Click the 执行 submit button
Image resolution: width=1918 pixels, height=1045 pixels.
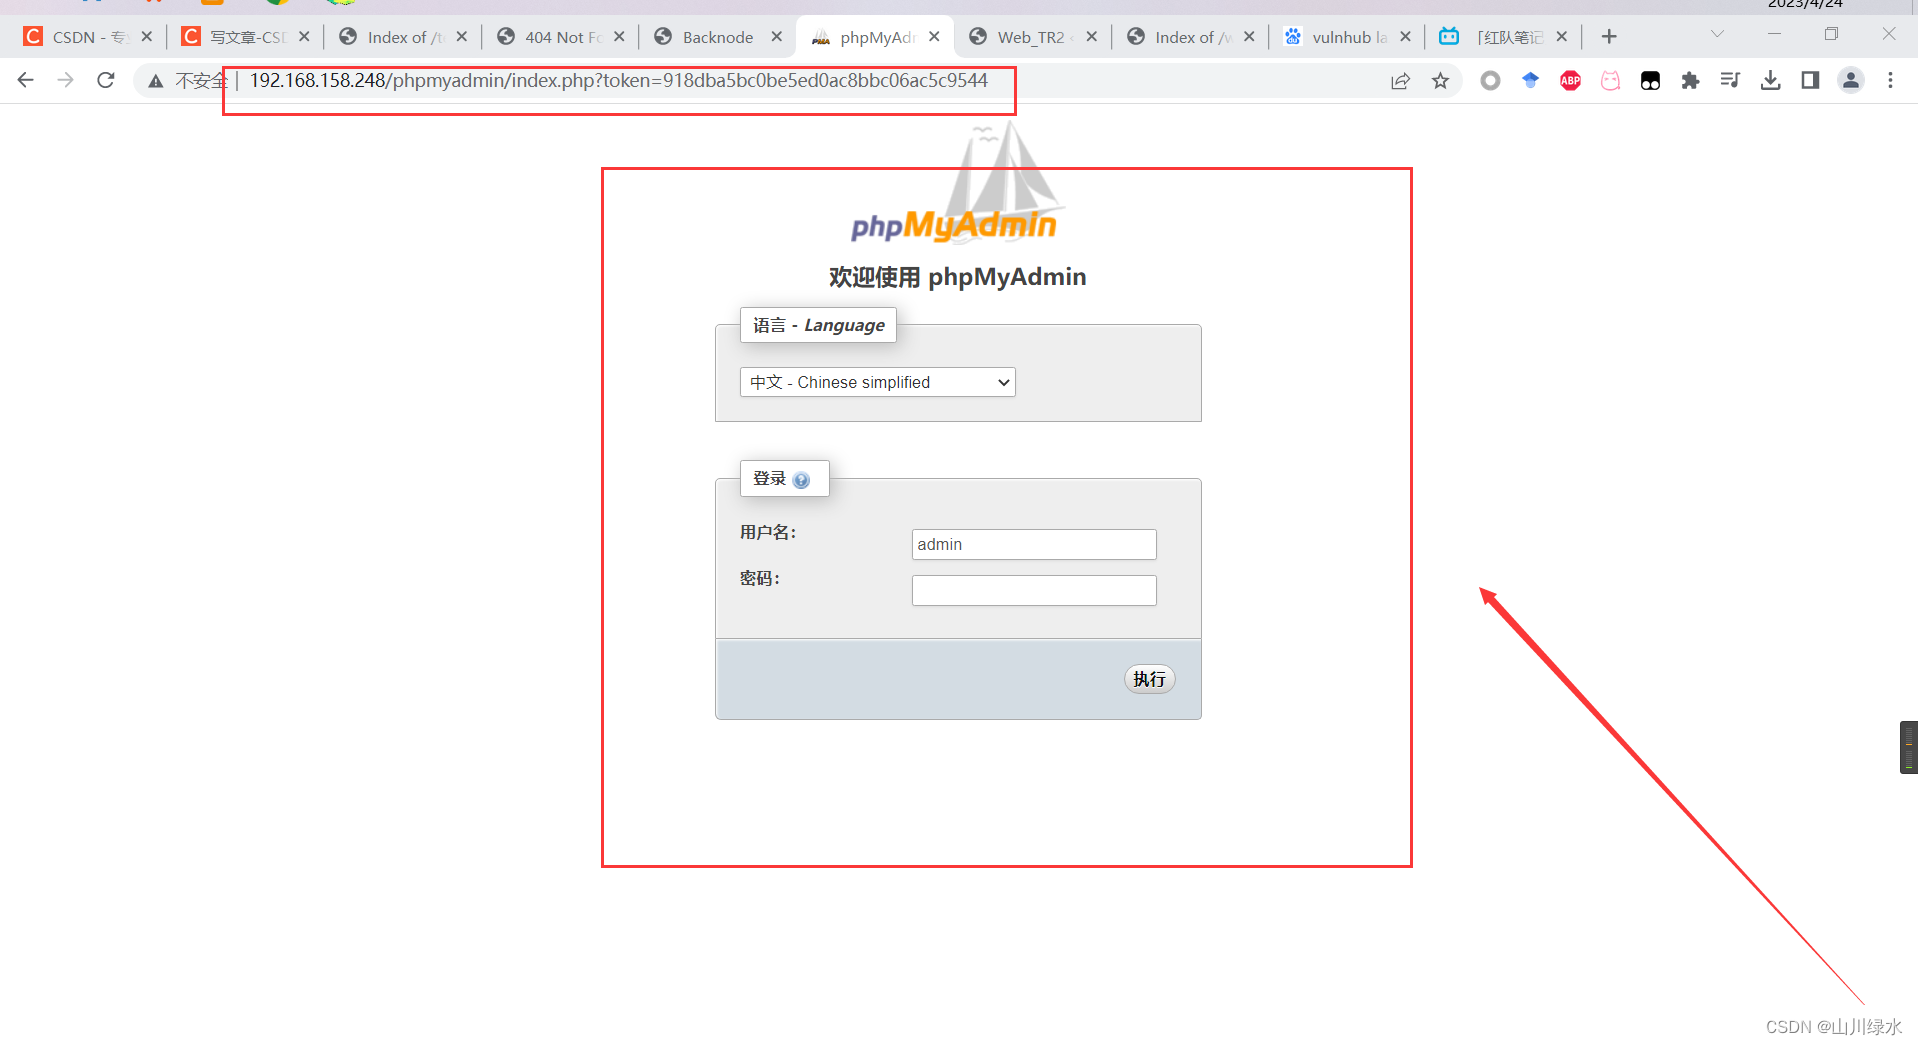(x=1149, y=679)
